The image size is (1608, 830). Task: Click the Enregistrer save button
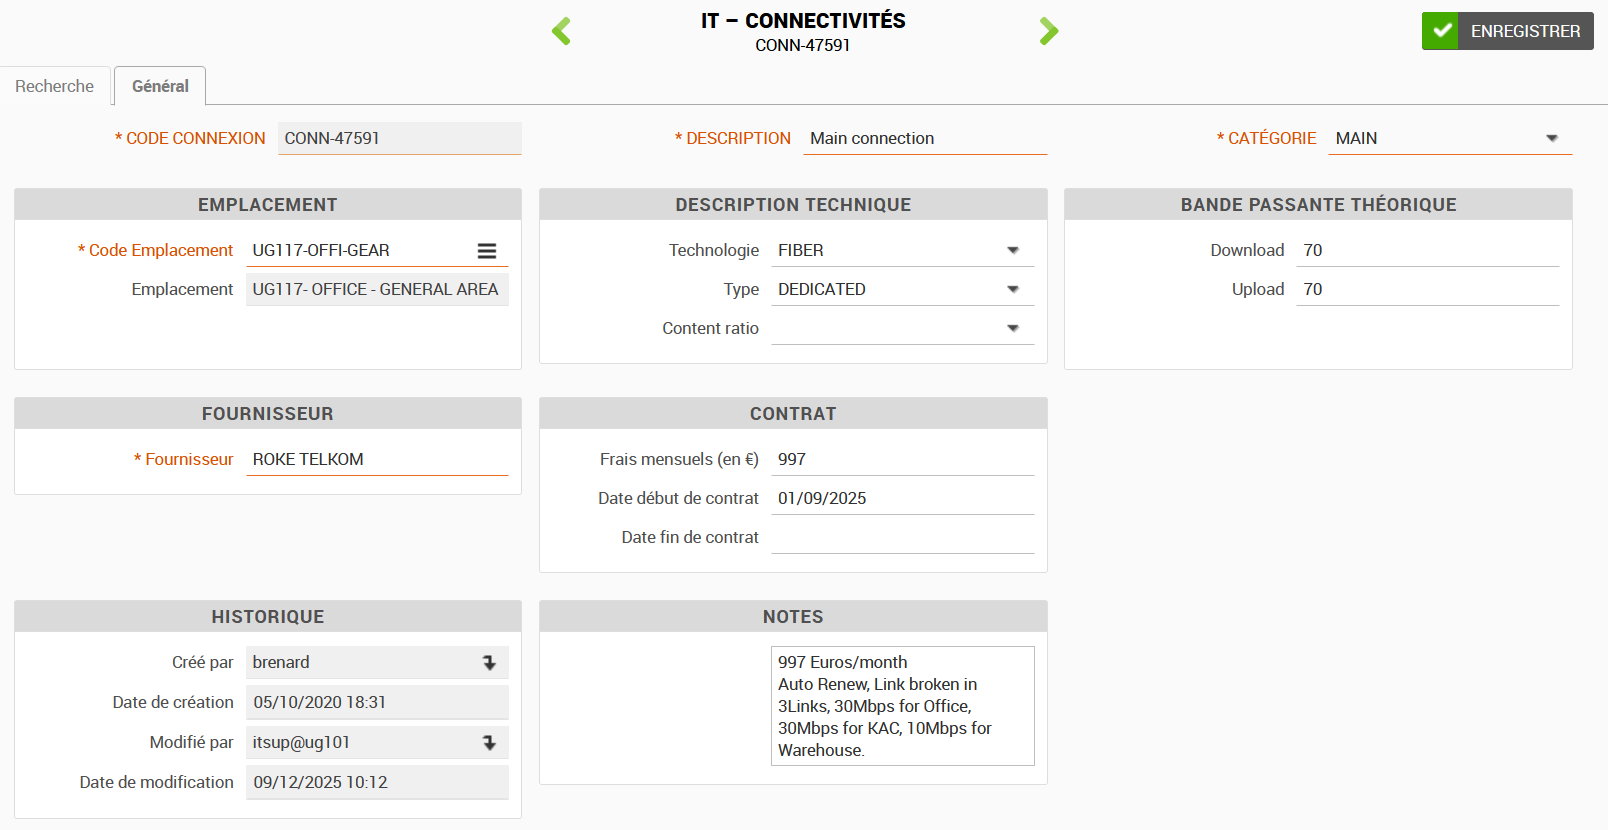click(1507, 31)
